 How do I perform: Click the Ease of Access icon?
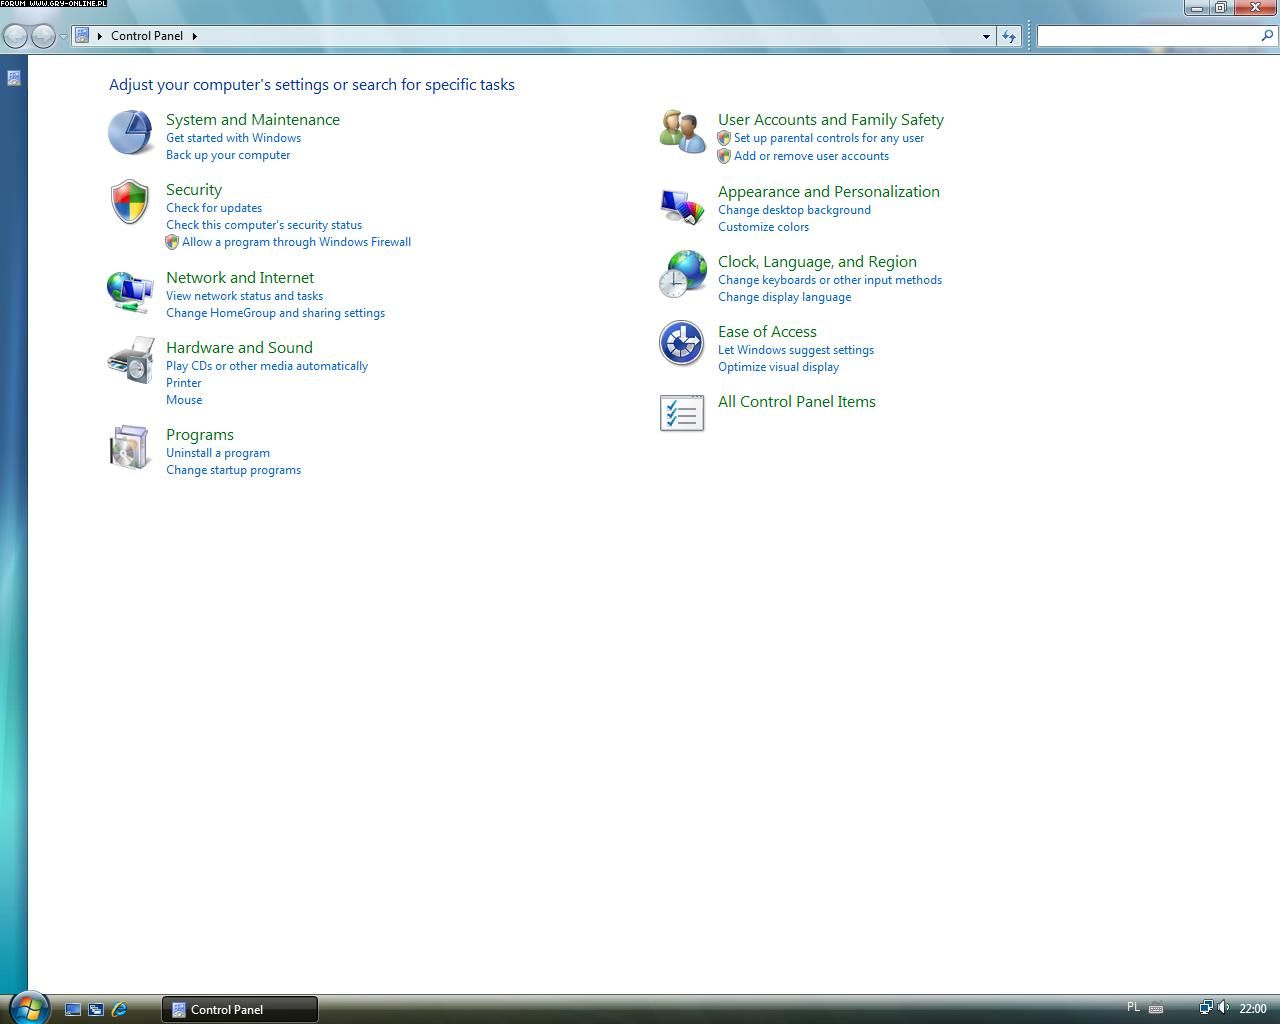click(x=682, y=343)
